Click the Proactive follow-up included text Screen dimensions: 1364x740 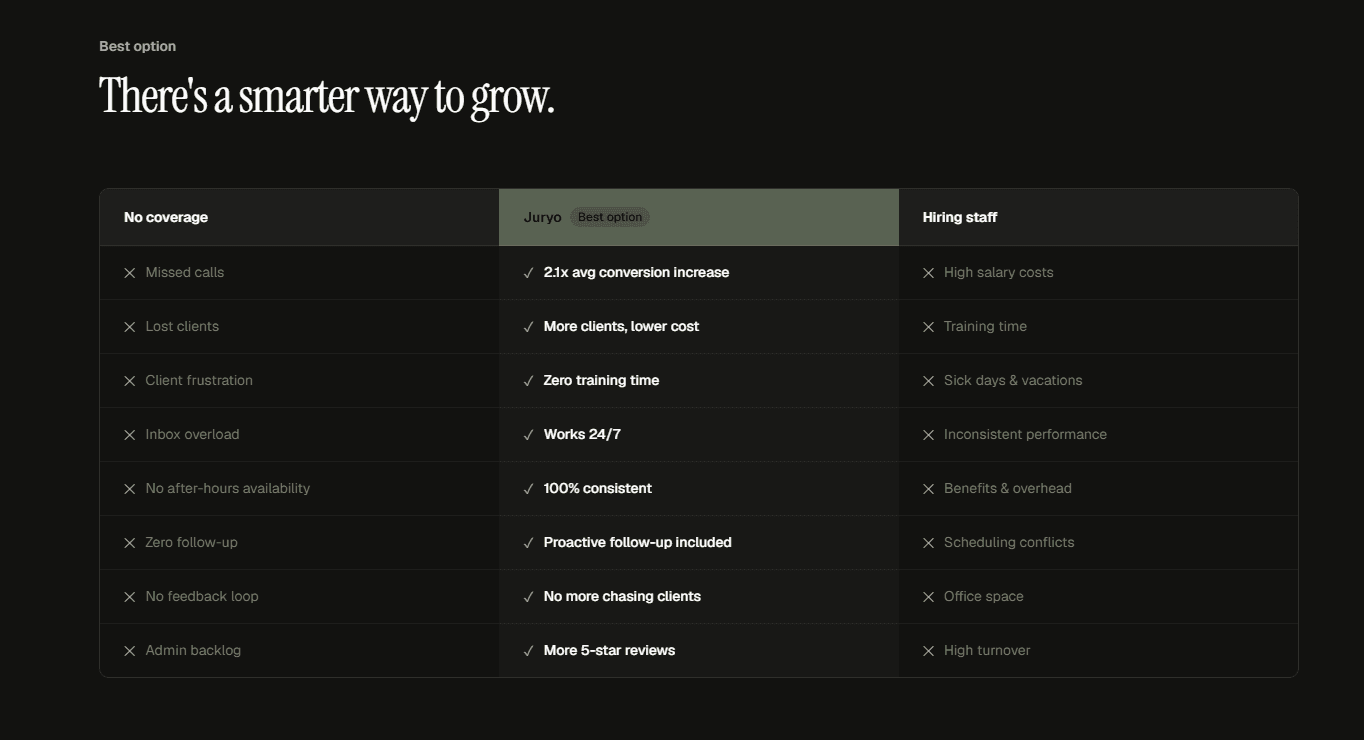tap(638, 542)
